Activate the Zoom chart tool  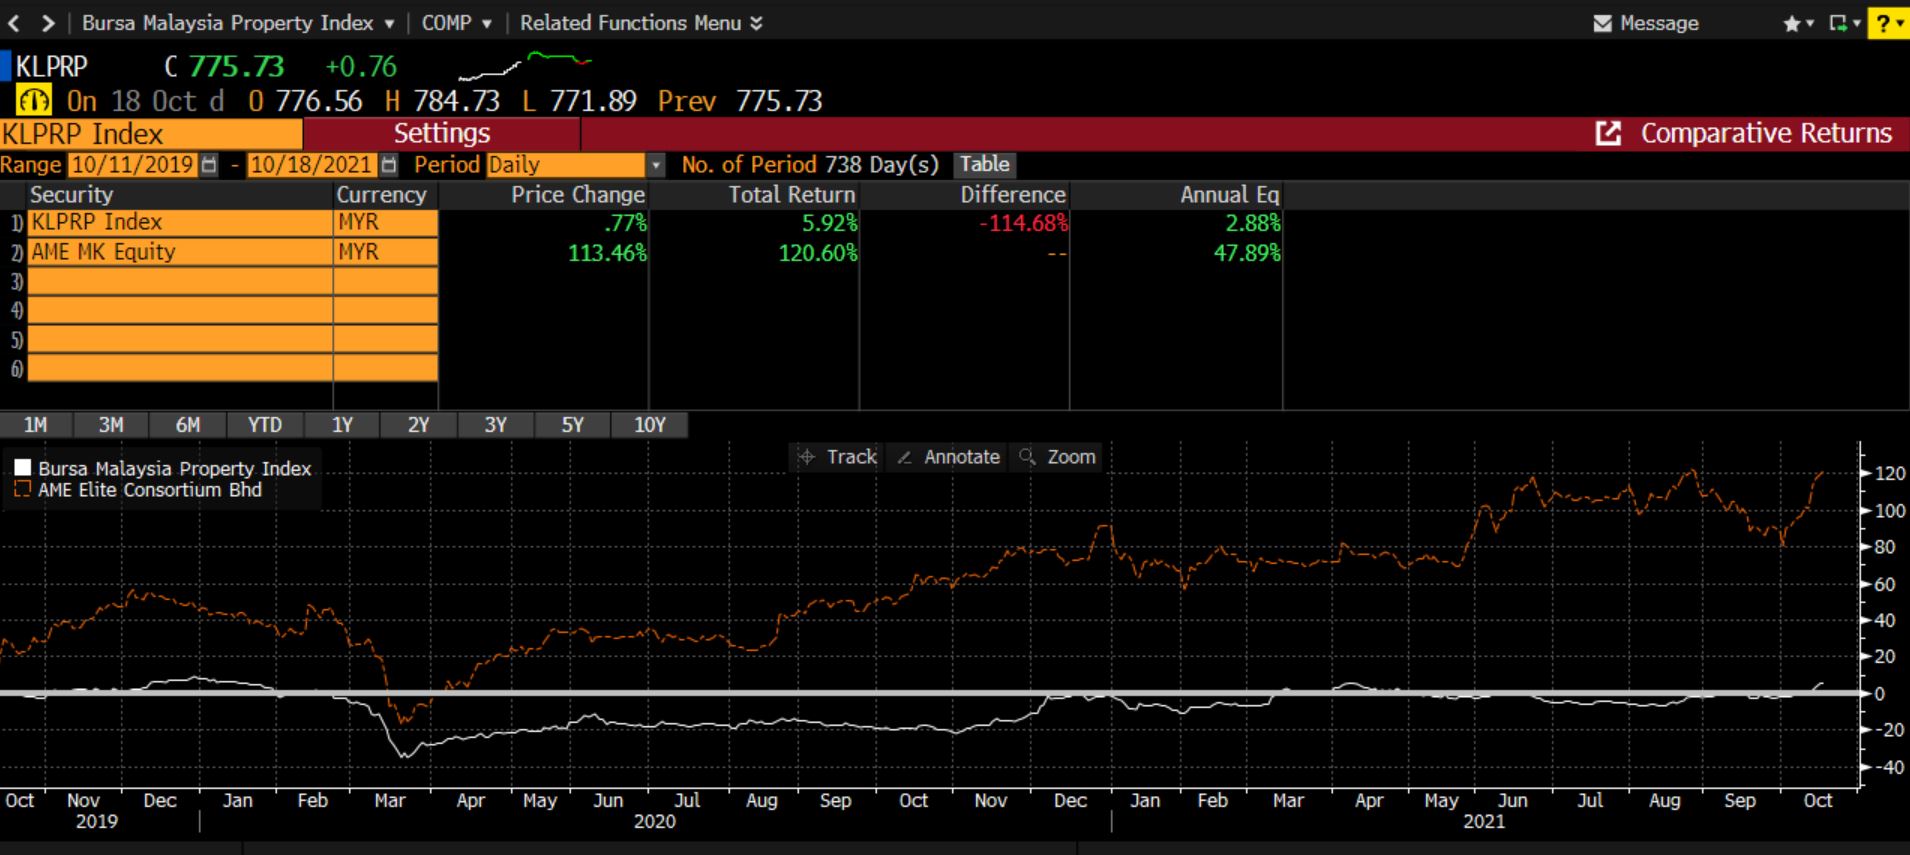click(x=1058, y=457)
